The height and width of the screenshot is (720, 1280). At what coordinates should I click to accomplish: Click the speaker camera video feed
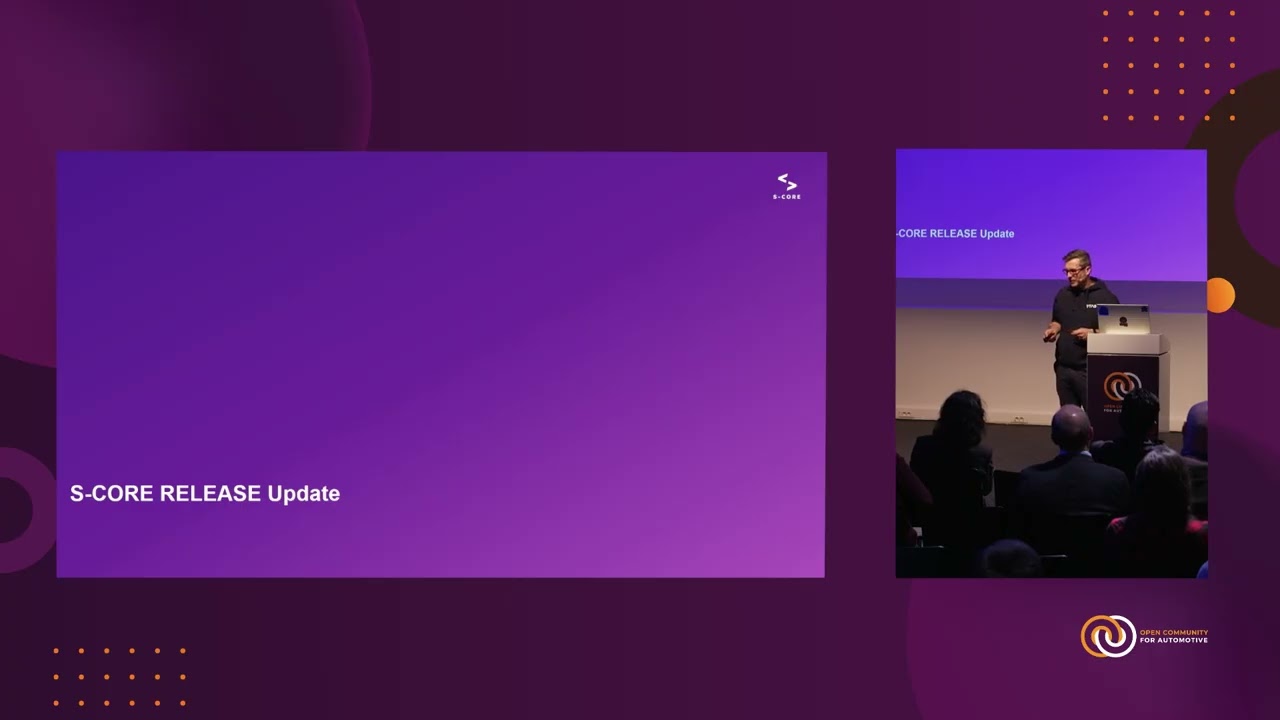click(1051, 363)
